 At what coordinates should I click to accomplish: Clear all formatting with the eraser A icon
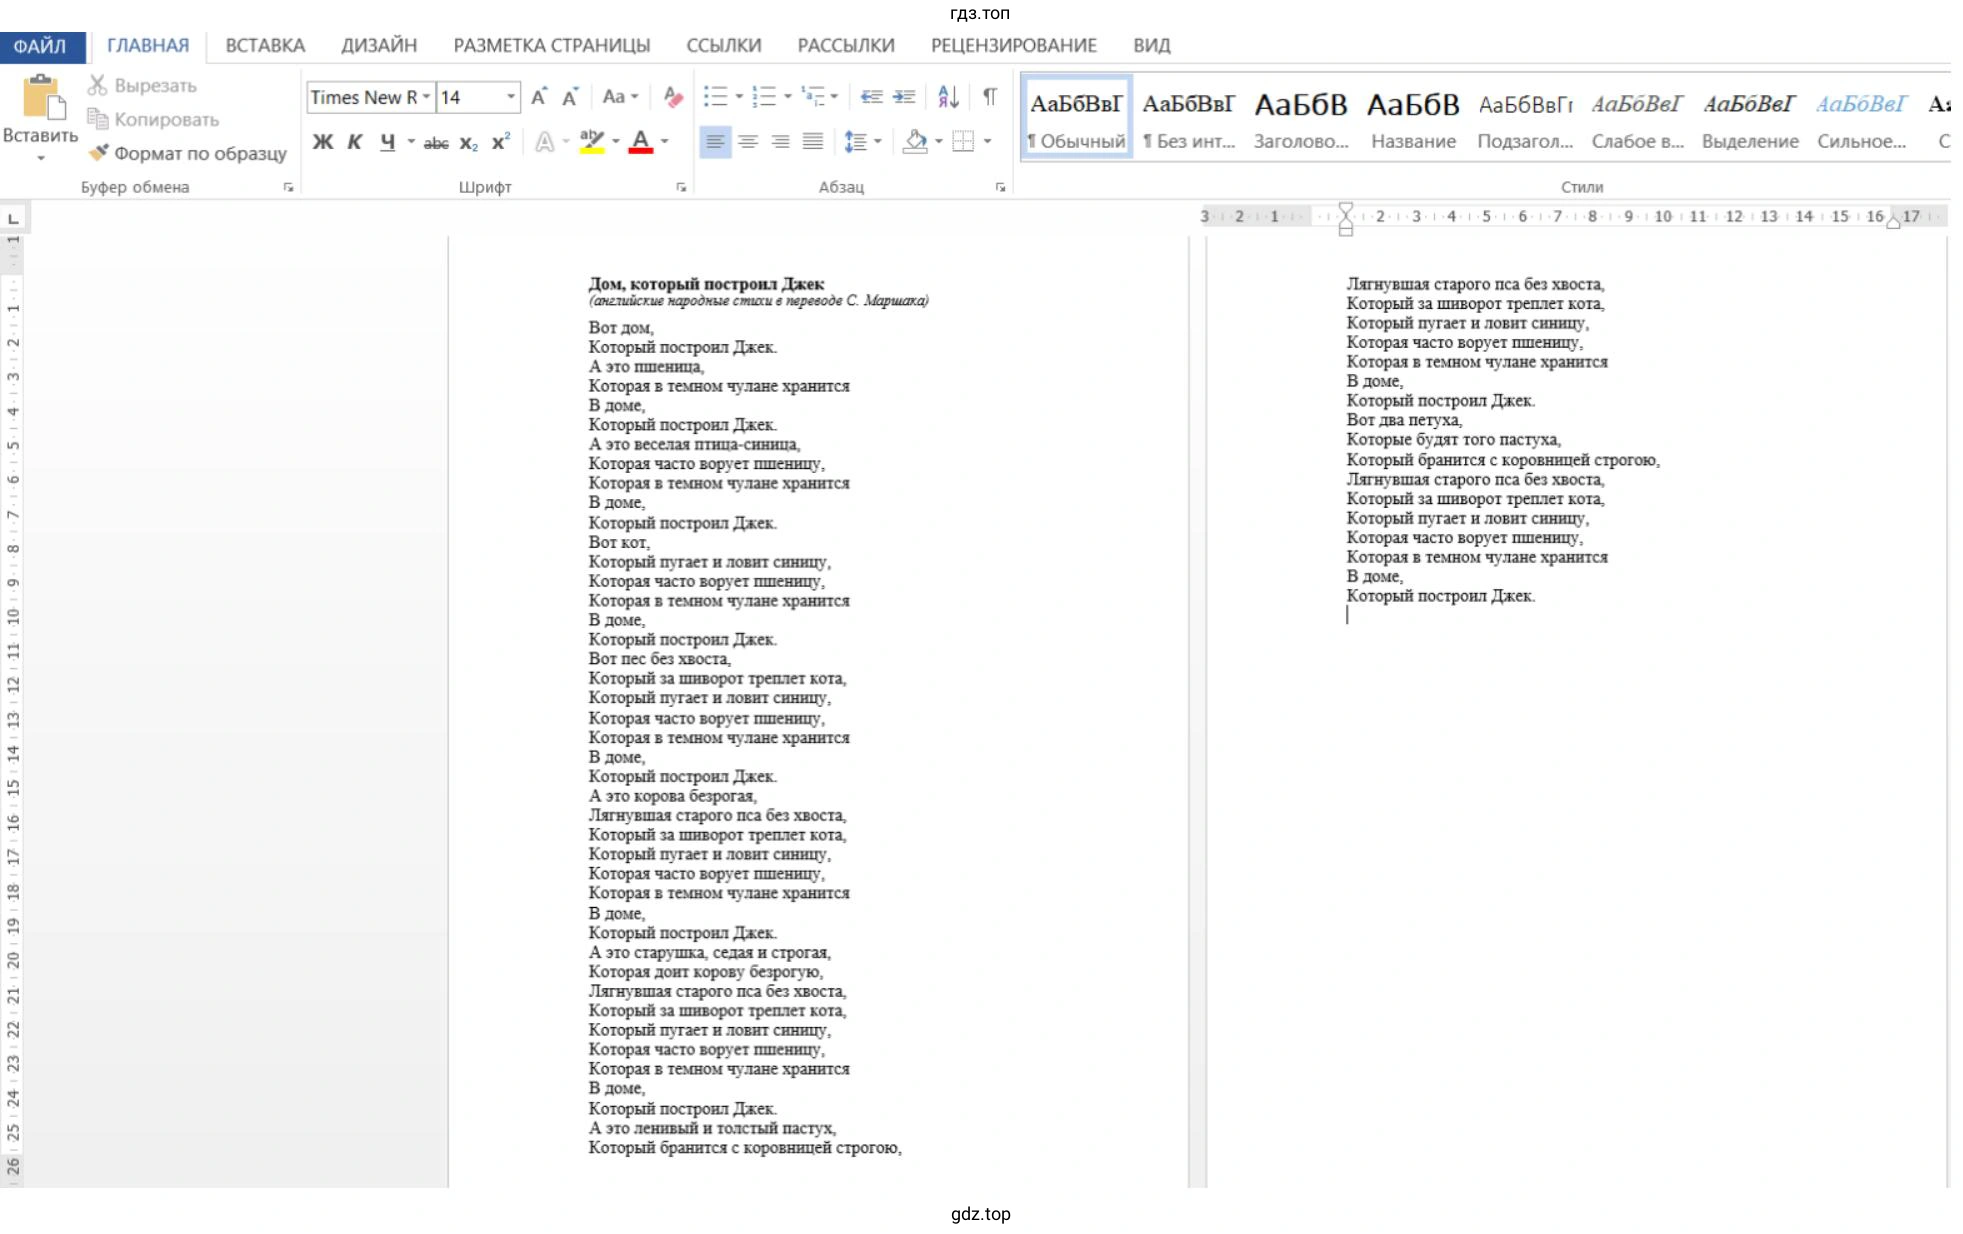click(x=673, y=97)
